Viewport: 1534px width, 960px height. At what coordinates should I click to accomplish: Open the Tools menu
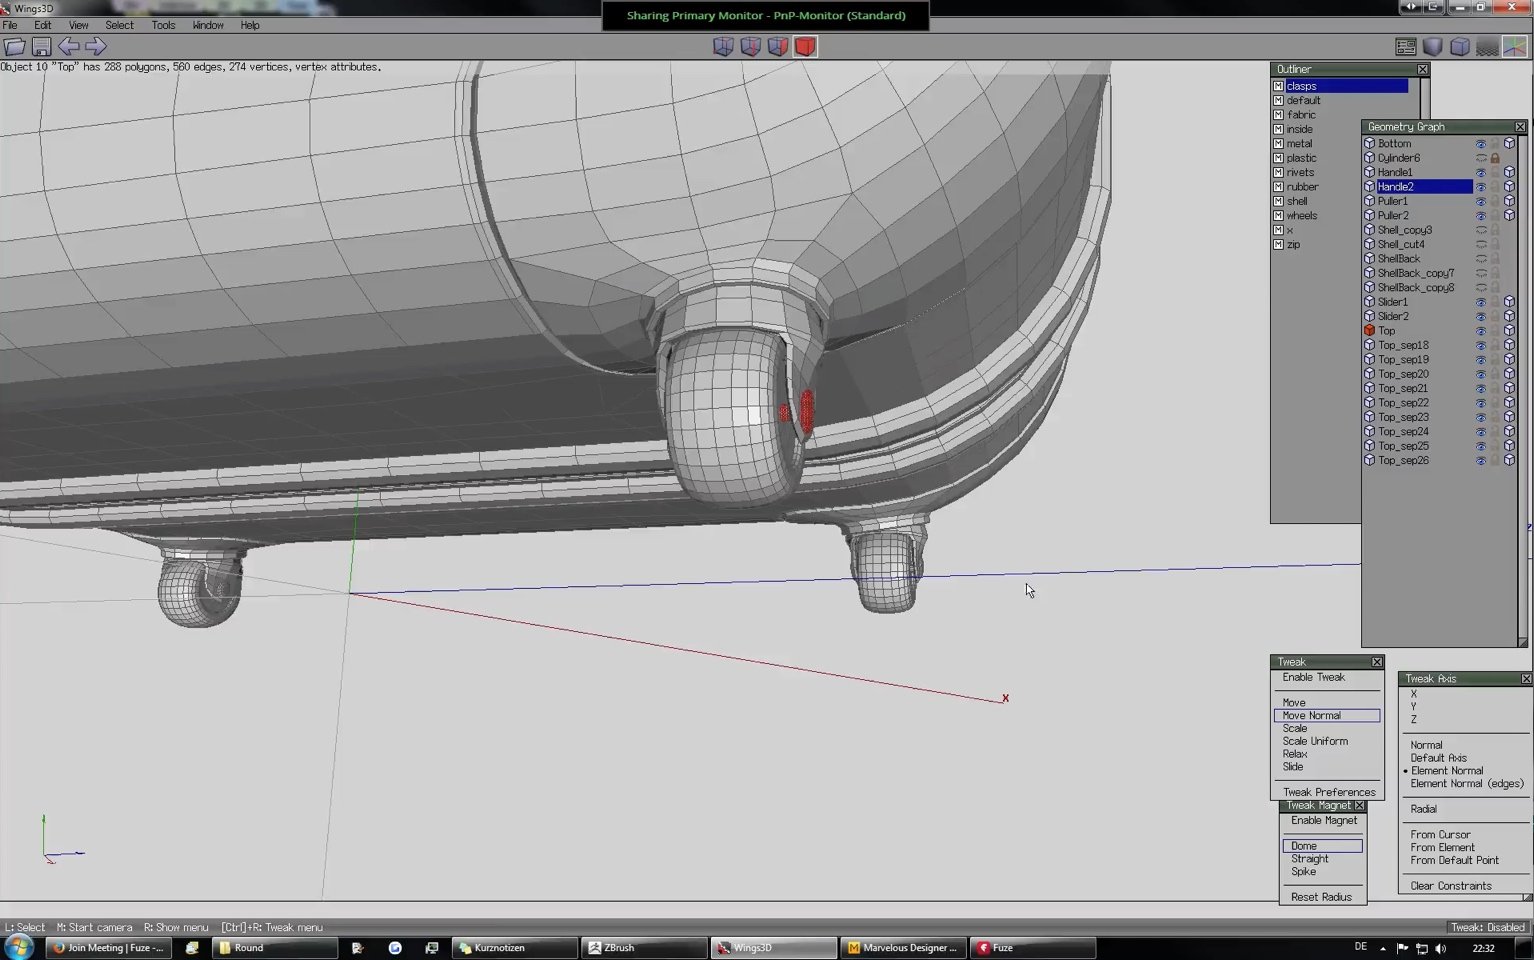[163, 25]
